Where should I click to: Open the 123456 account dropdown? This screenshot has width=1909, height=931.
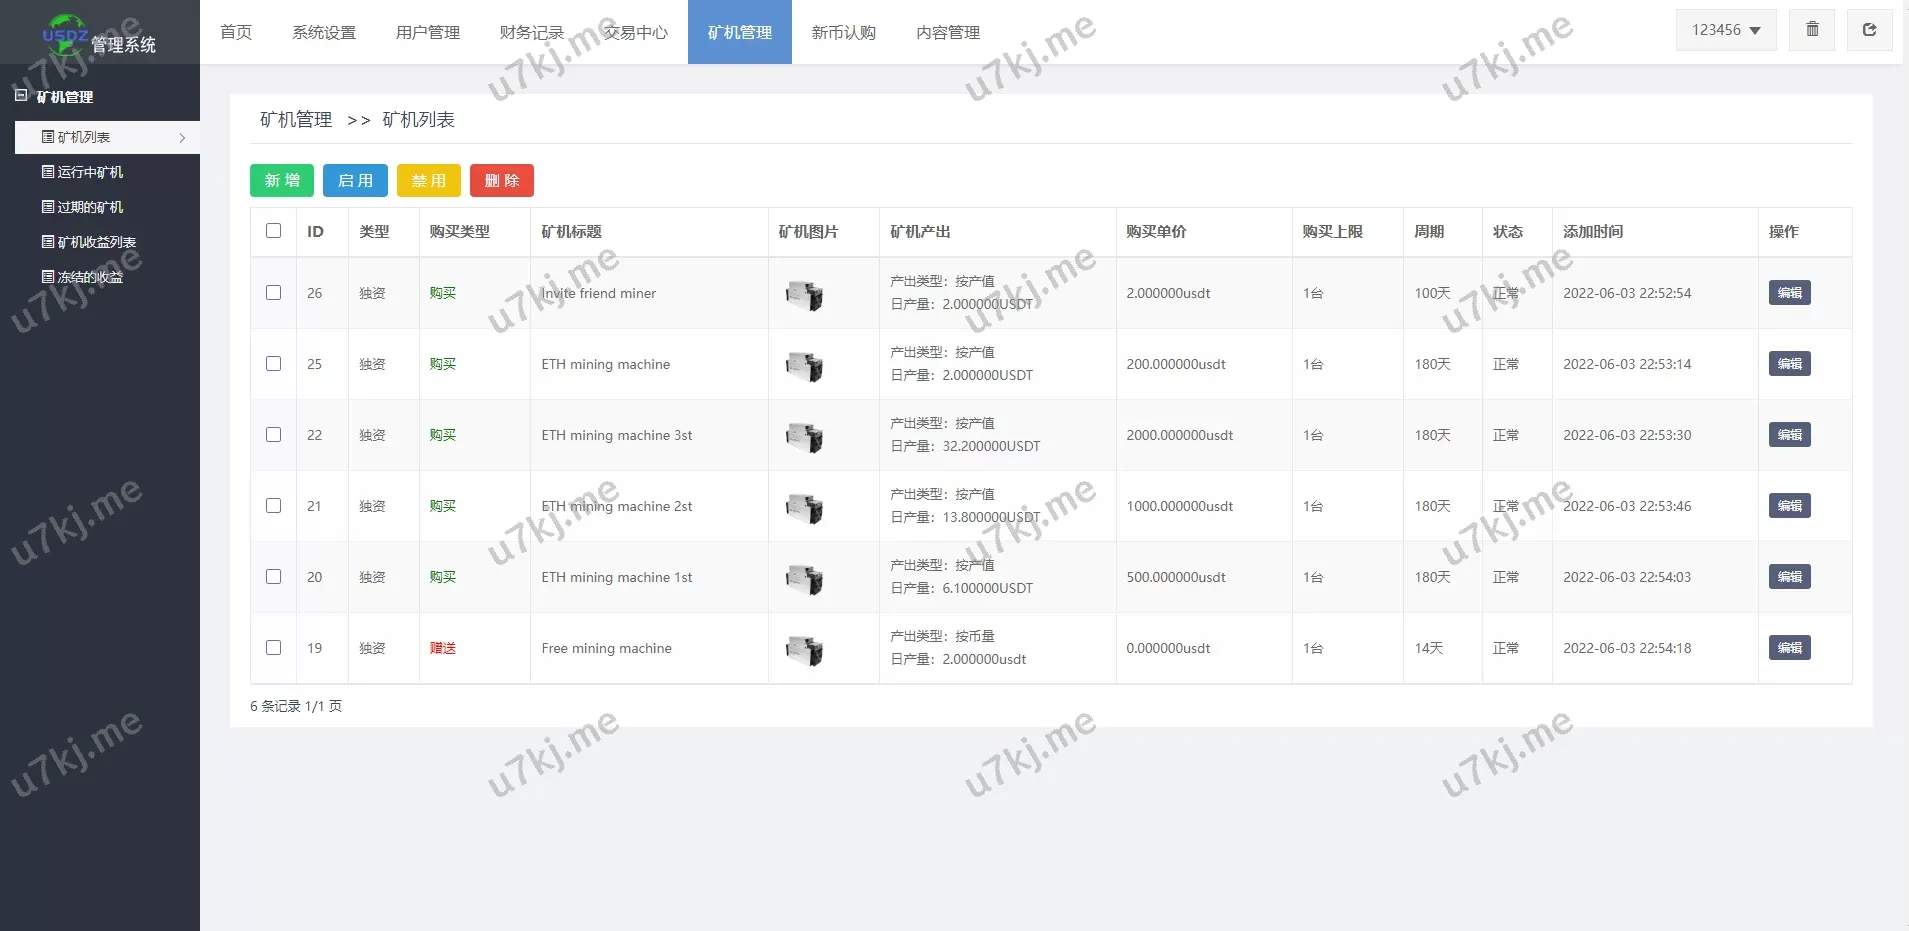[1725, 30]
